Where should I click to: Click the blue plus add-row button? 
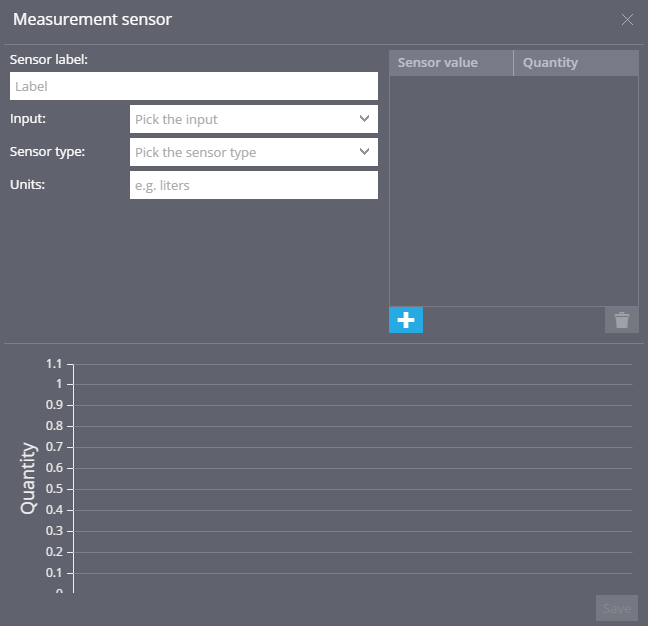coord(406,320)
